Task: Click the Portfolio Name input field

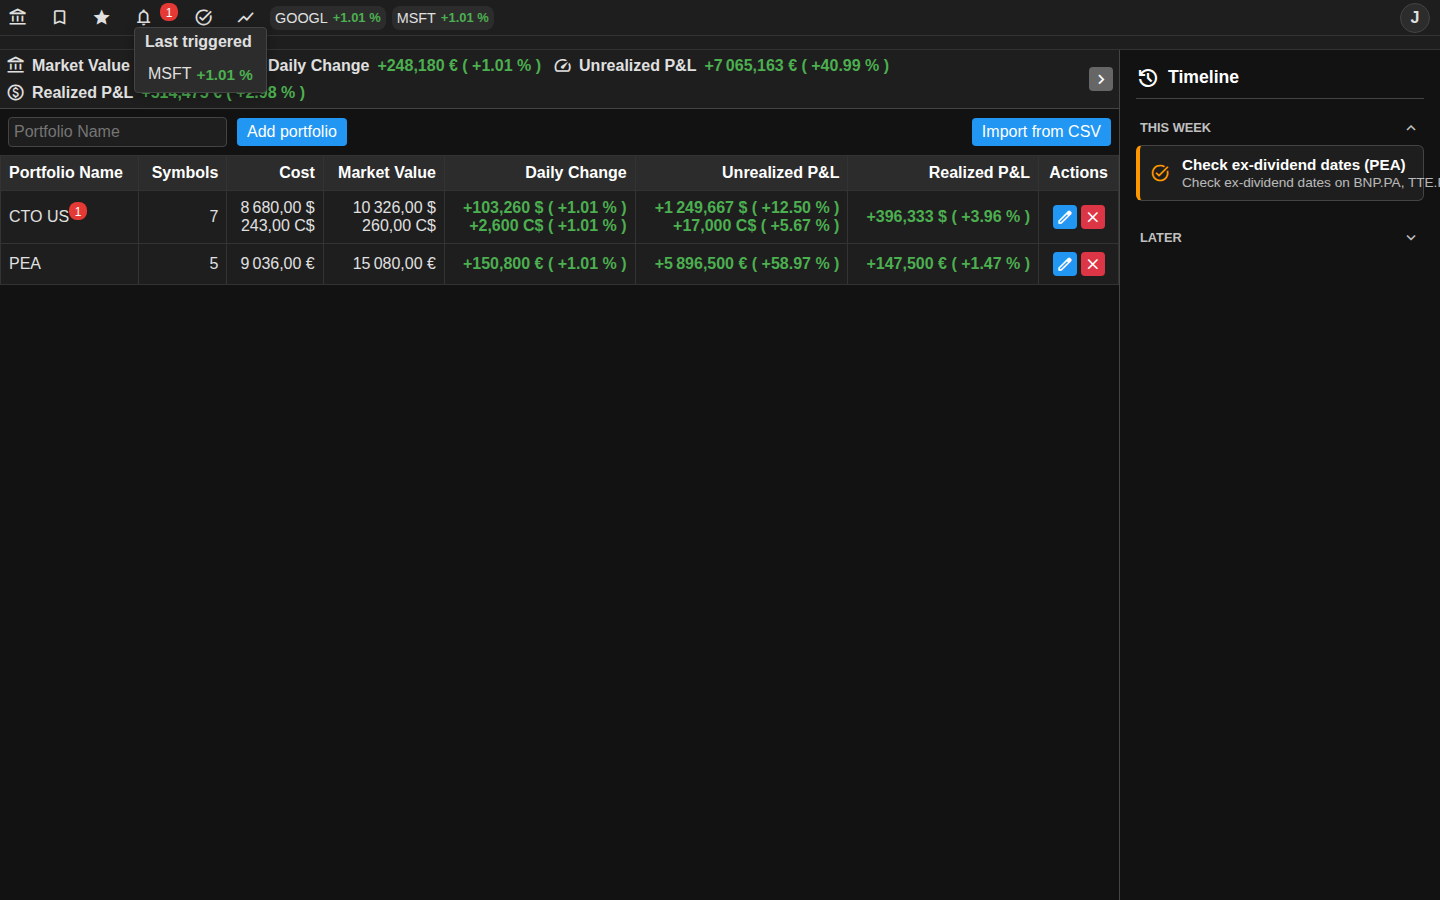Action: 117,132
